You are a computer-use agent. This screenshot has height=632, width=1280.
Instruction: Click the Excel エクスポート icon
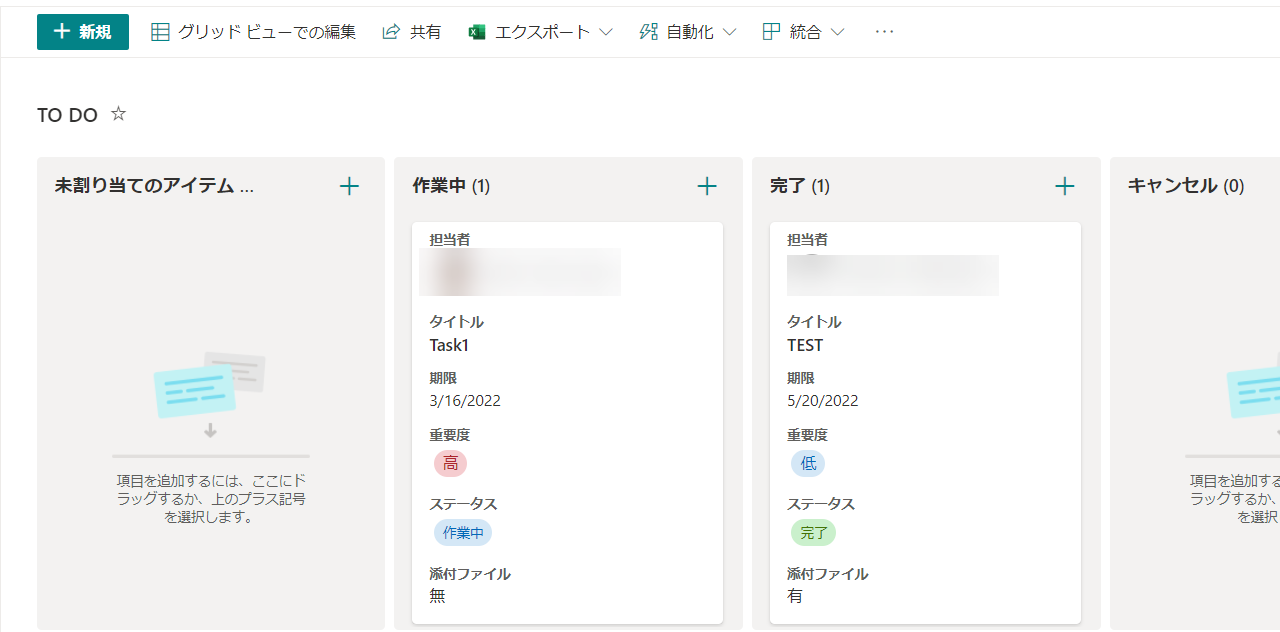point(477,32)
